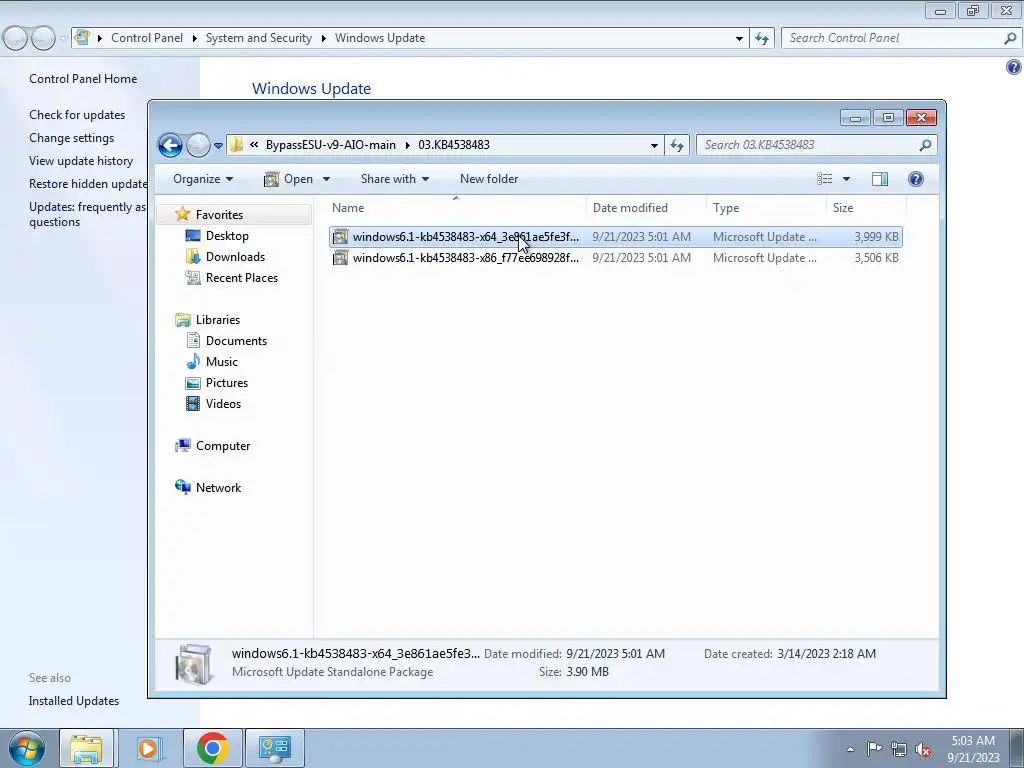Select the kb4538483-x64 update file
1024x768 pixels.
pos(616,237)
